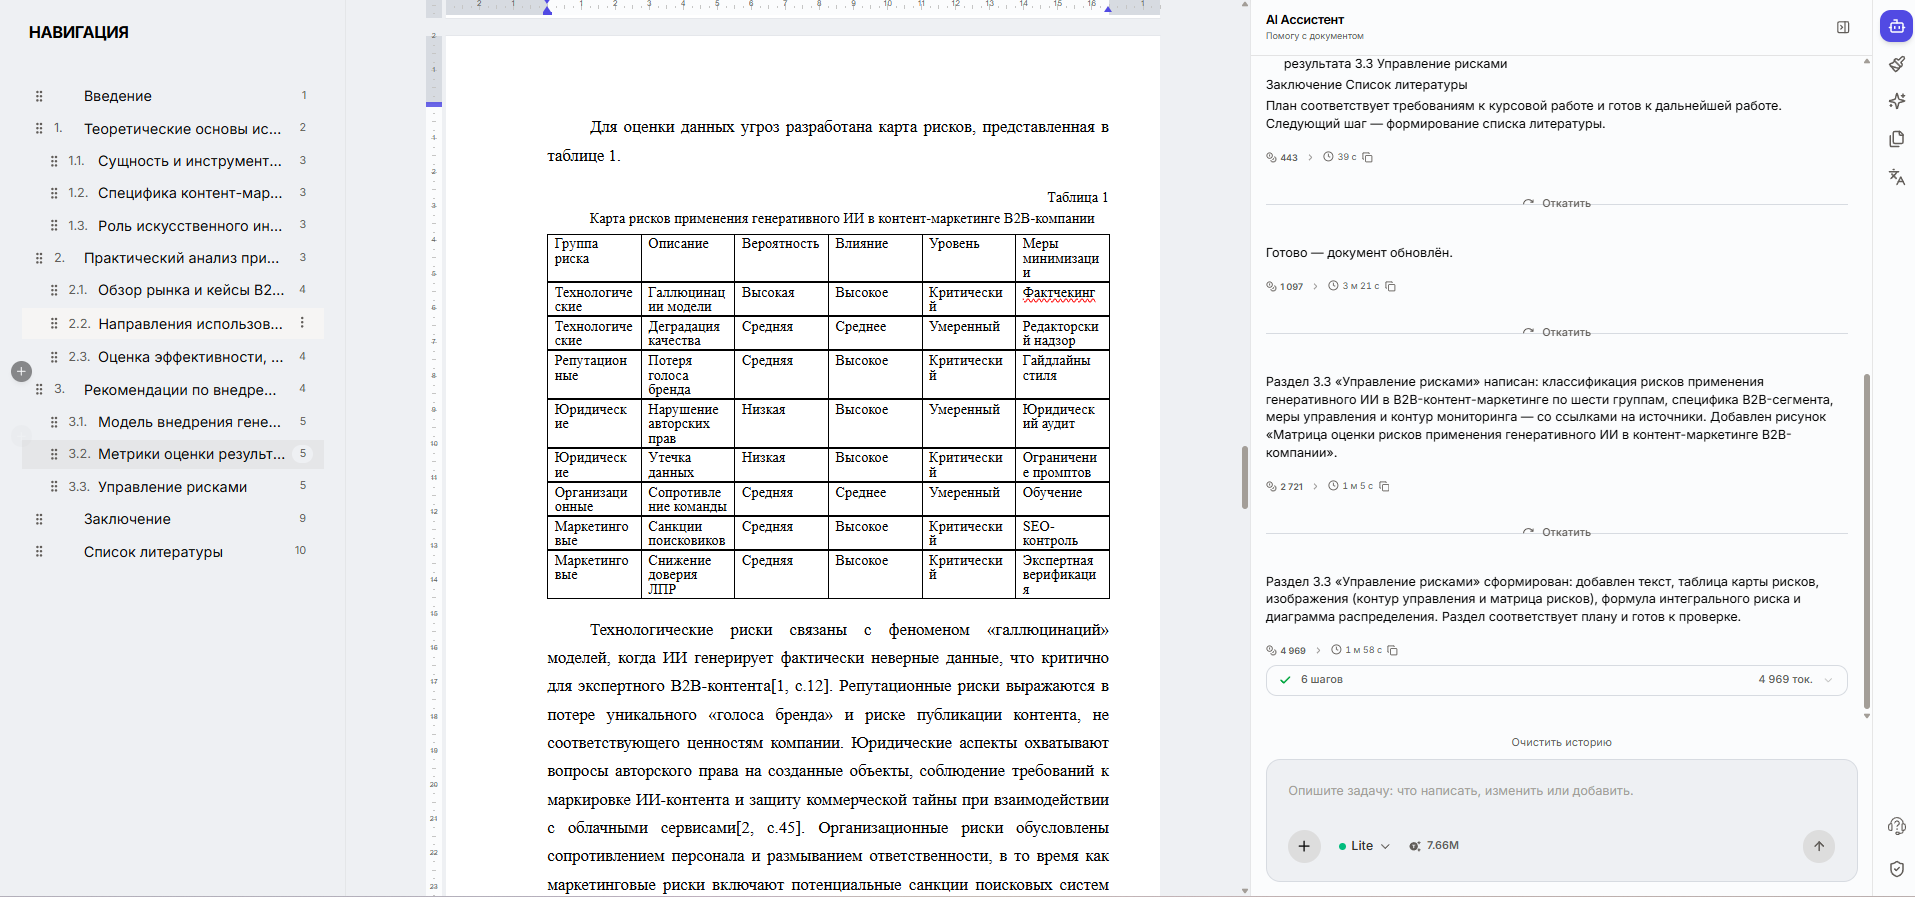
Task: Expand token details next to 2 721
Action: [x=1315, y=486]
